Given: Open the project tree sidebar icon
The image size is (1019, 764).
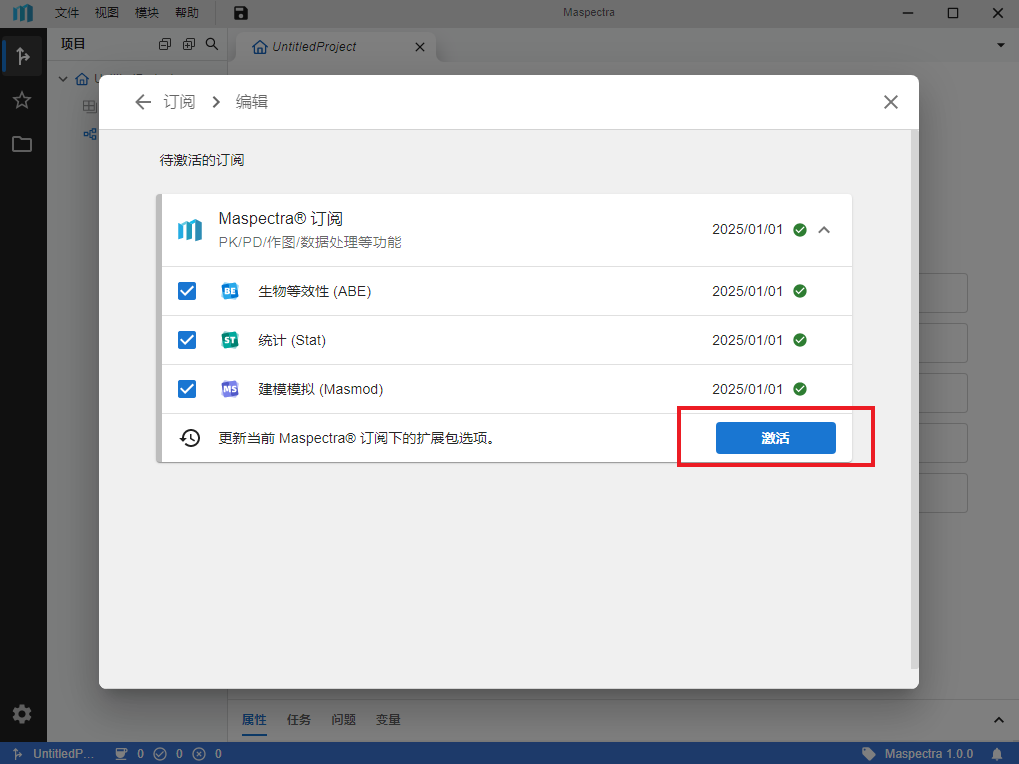Looking at the screenshot, I should pyautogui.click(x=23, y=57).
